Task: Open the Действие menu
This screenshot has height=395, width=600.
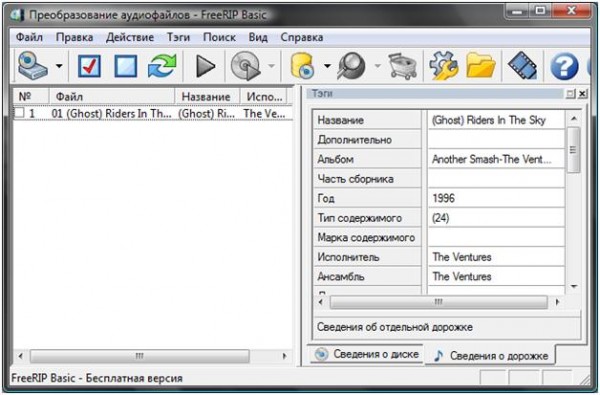Action: pyautogui.click(x=130, y=37)
